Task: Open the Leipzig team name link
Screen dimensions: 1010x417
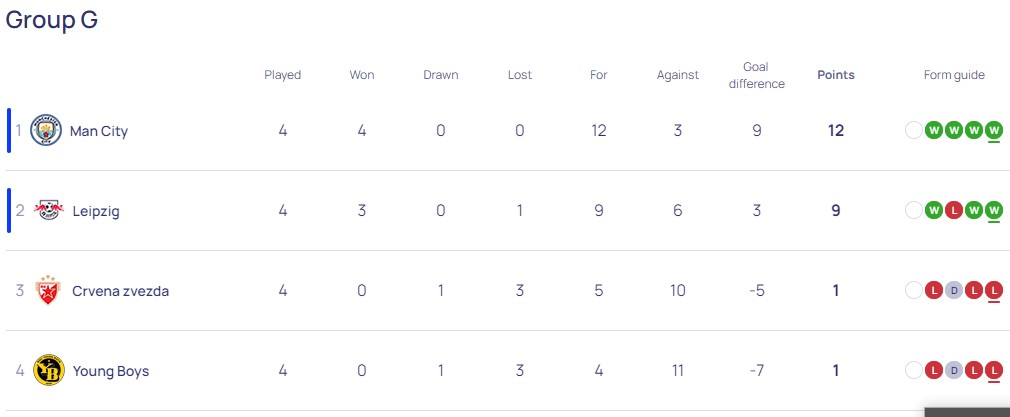Action: (x=98, y=211)
